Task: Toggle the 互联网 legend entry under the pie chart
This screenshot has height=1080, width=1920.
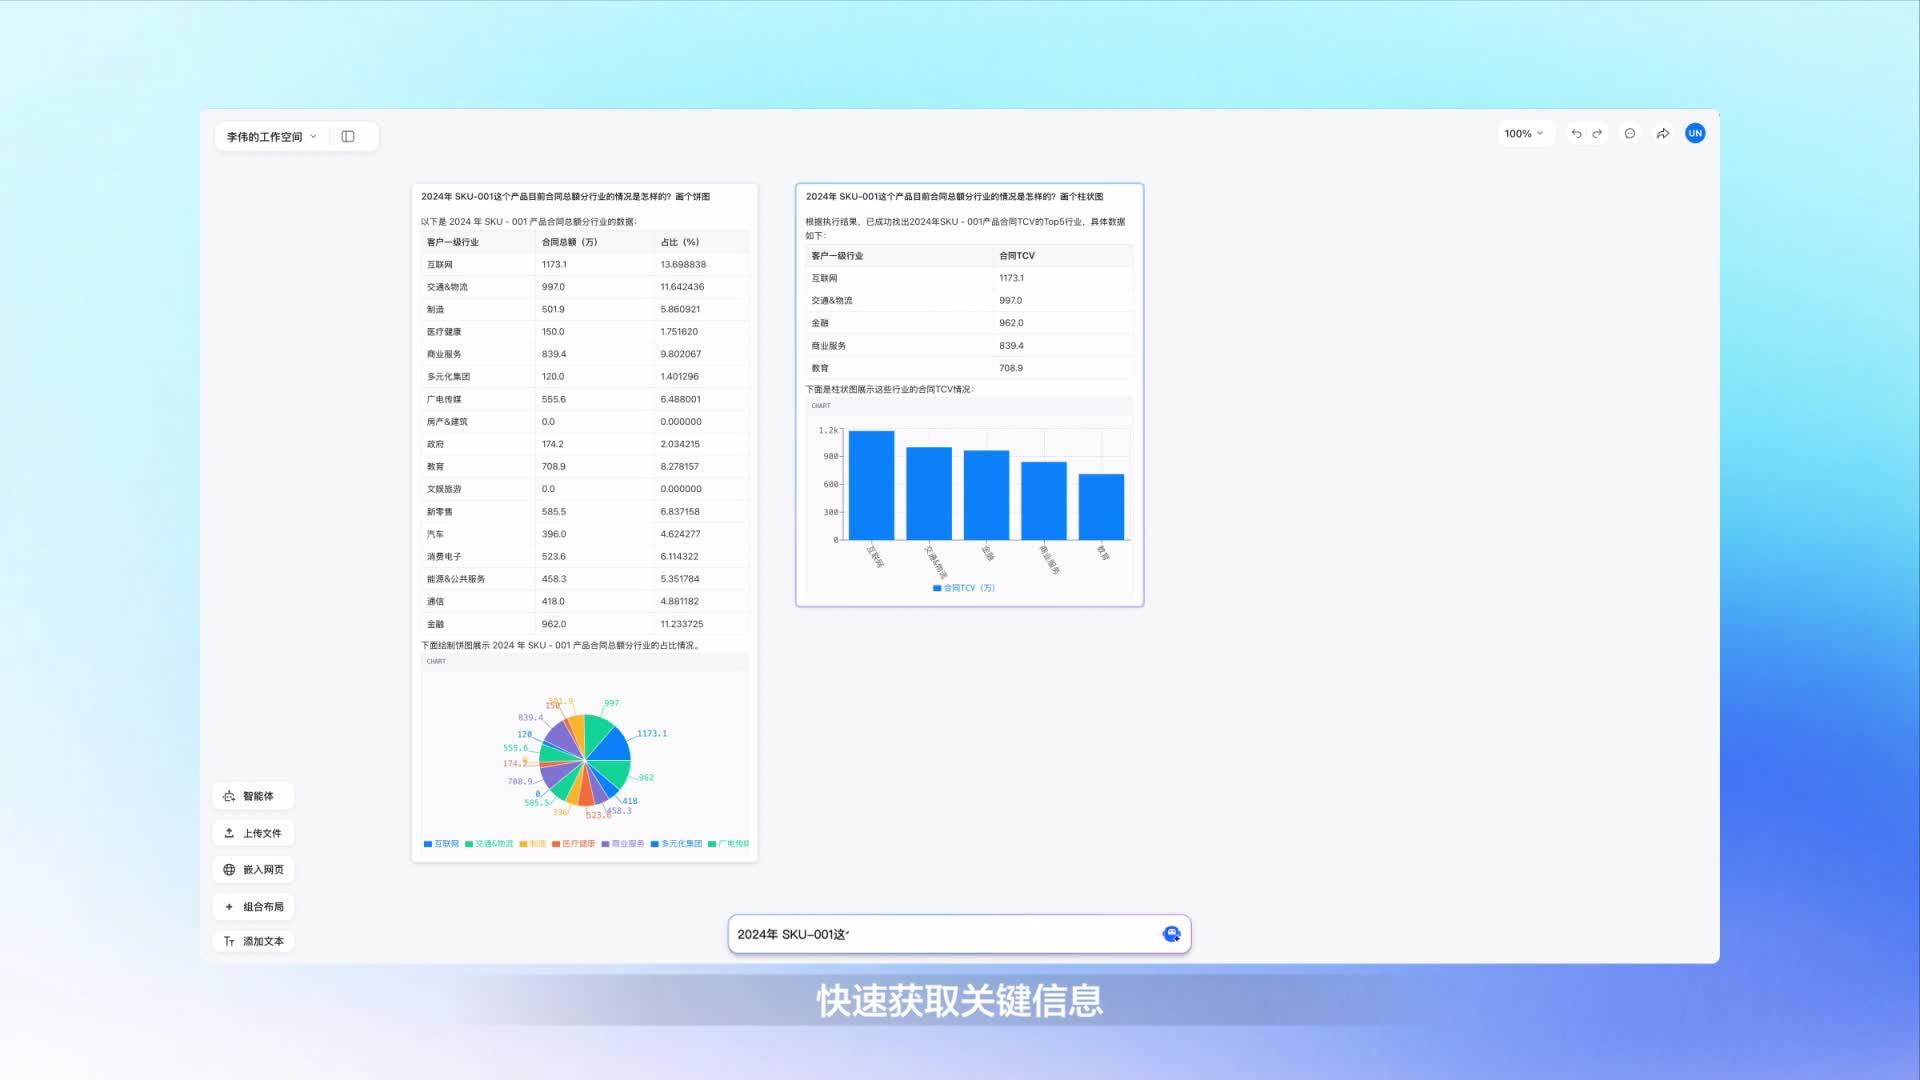Action: pos(441,843)
